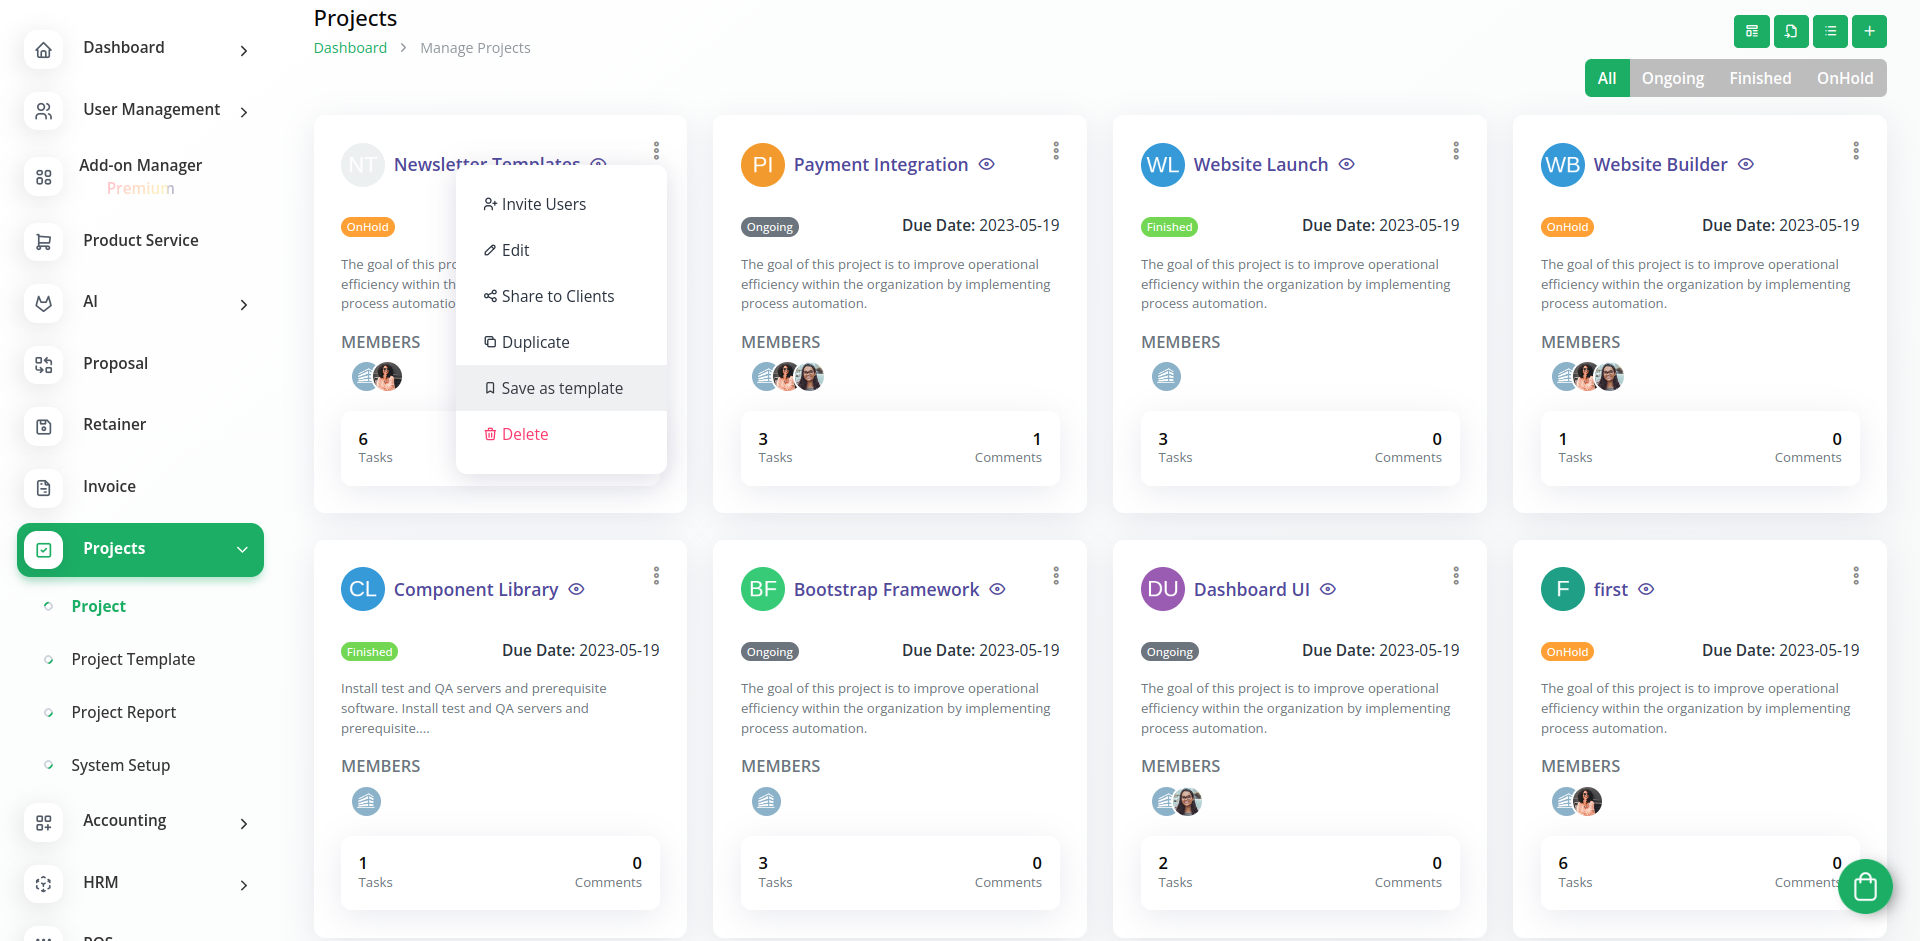
Task: Click the orange PI project avatar
Action: coord(762,165)
